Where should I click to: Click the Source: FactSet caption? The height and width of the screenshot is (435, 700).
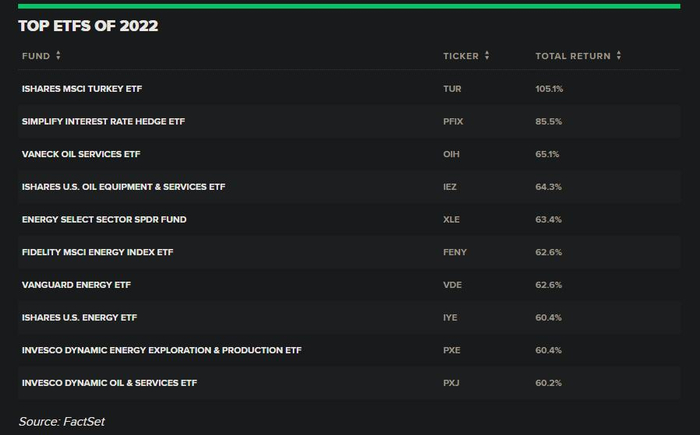point(62,421)
